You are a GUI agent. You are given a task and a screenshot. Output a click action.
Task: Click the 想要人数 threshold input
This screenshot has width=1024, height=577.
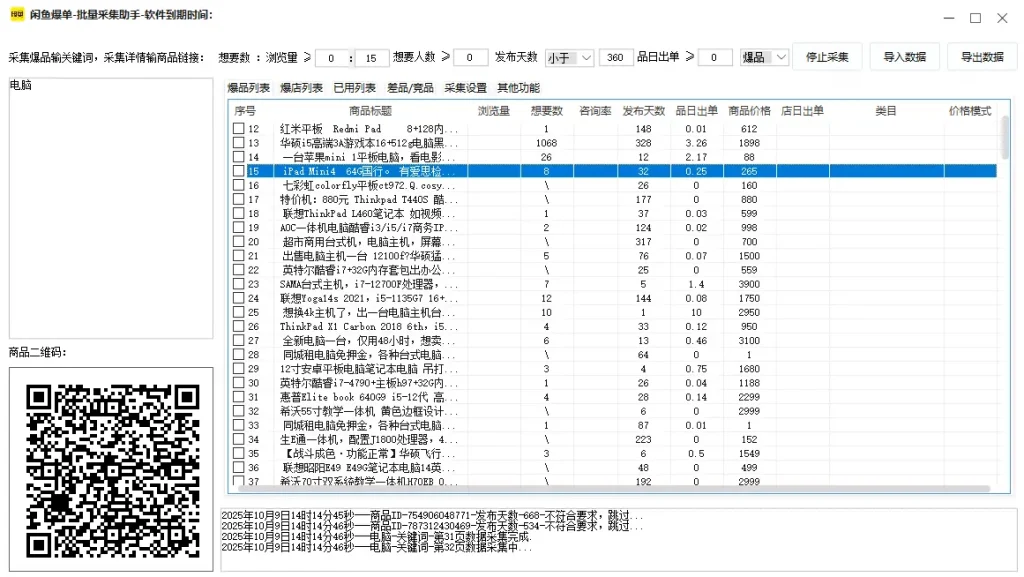pos(471,57)
